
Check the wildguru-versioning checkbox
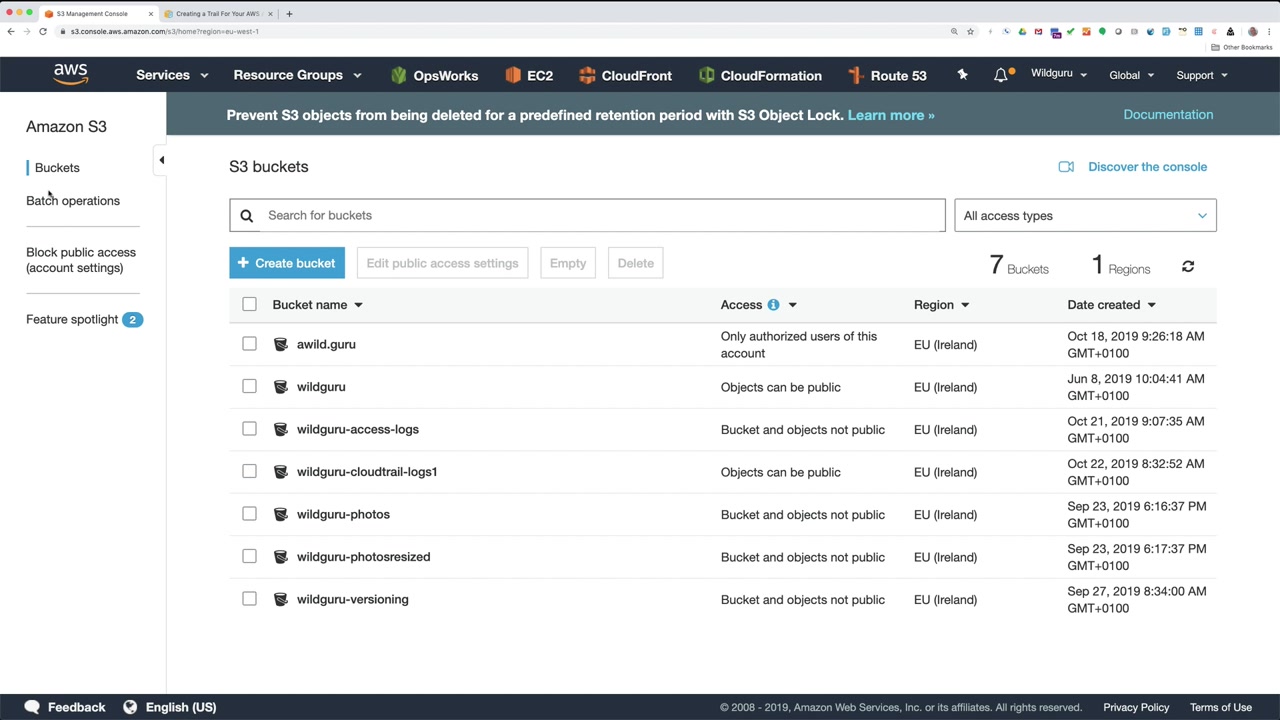249,599
